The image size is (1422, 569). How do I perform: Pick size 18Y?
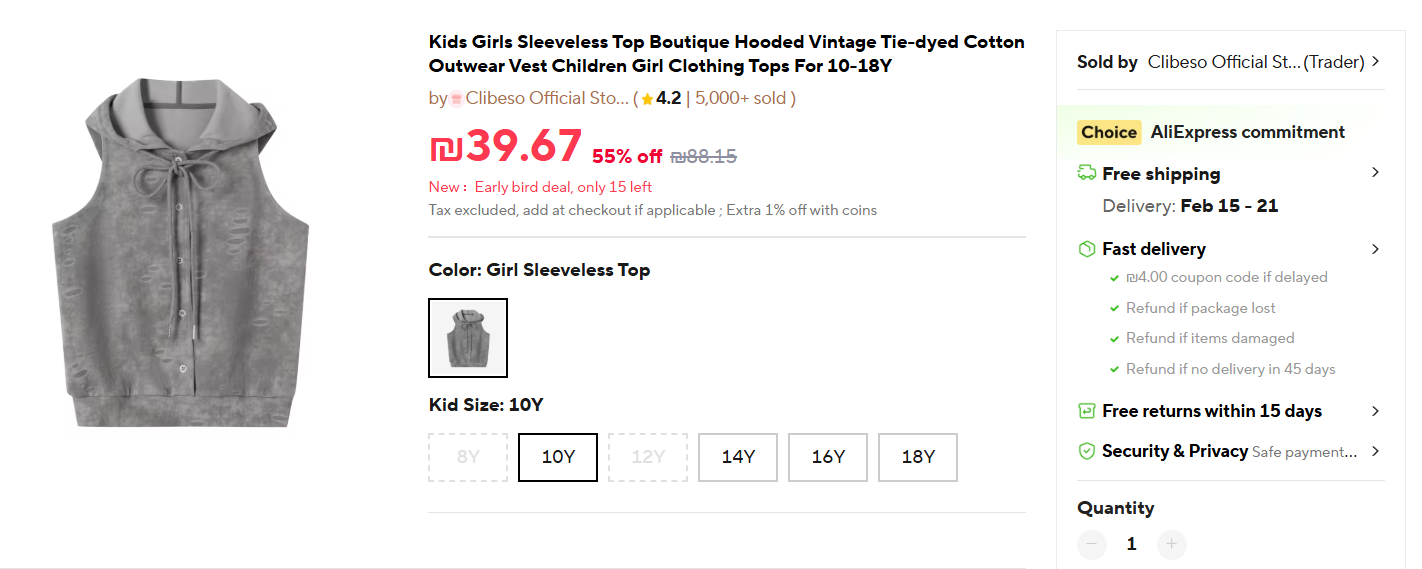click(x=918, y=457)
